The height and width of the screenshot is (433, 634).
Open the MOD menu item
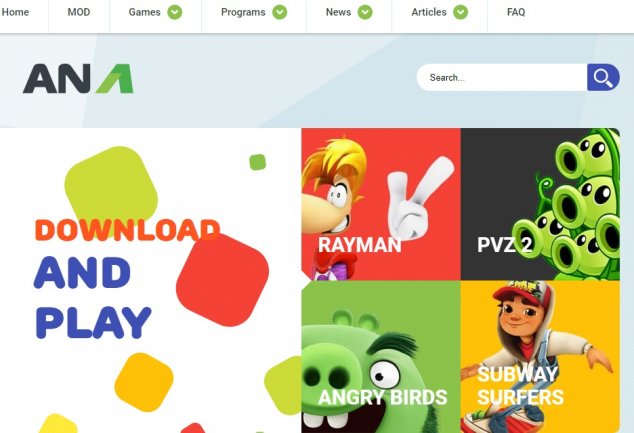[x=79, y=12]
